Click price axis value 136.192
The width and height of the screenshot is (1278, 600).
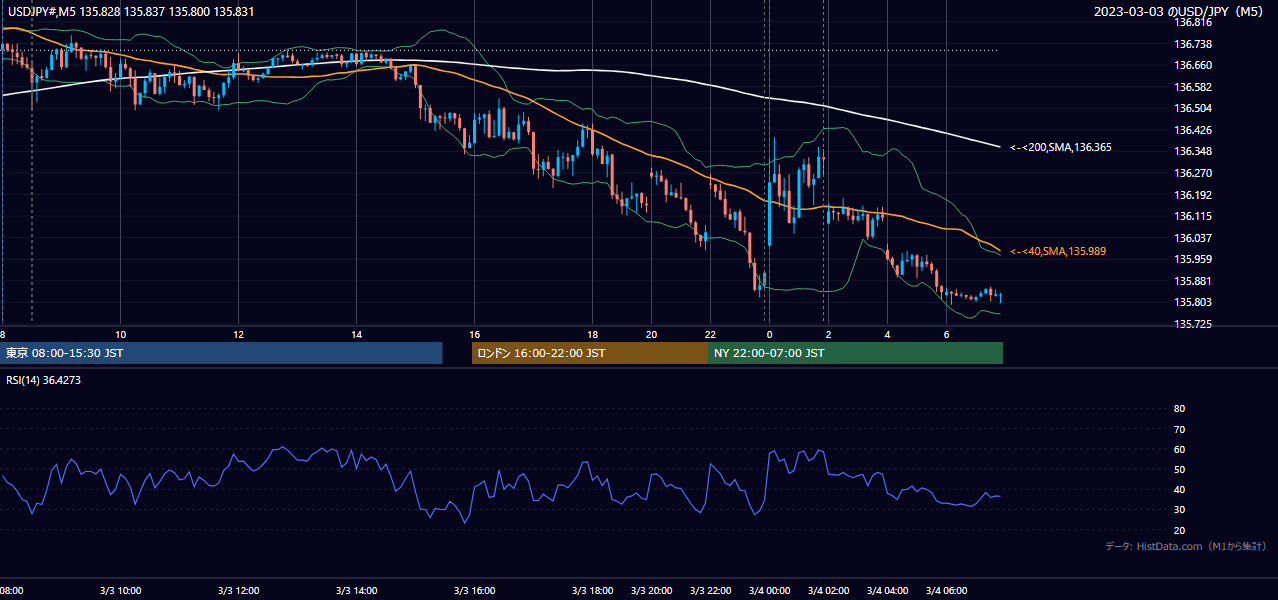[1192, 195]
